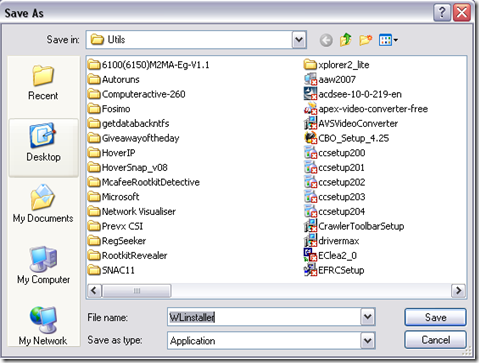Select the RootkitRevealer folder
This screenshot has height=363, width=479.
pyautogui.click(x=128, y=255)
